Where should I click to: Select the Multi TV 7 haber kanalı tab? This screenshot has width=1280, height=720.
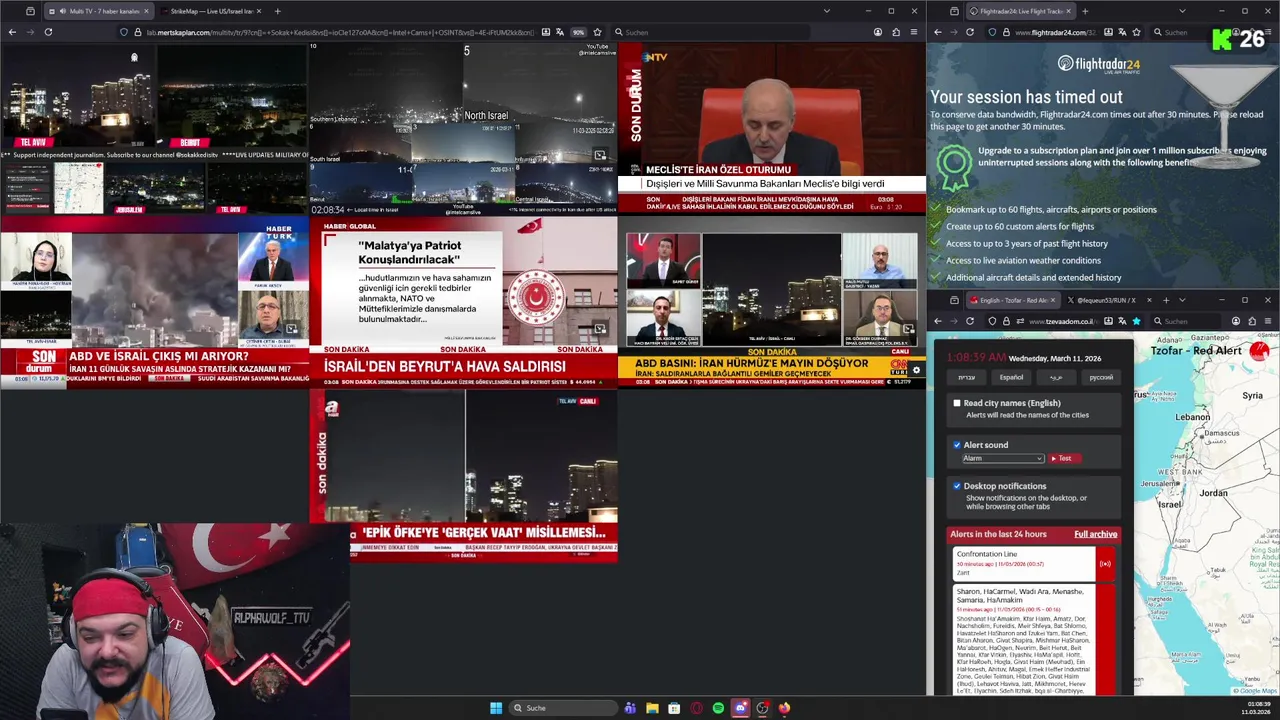(x=98, y=11)
